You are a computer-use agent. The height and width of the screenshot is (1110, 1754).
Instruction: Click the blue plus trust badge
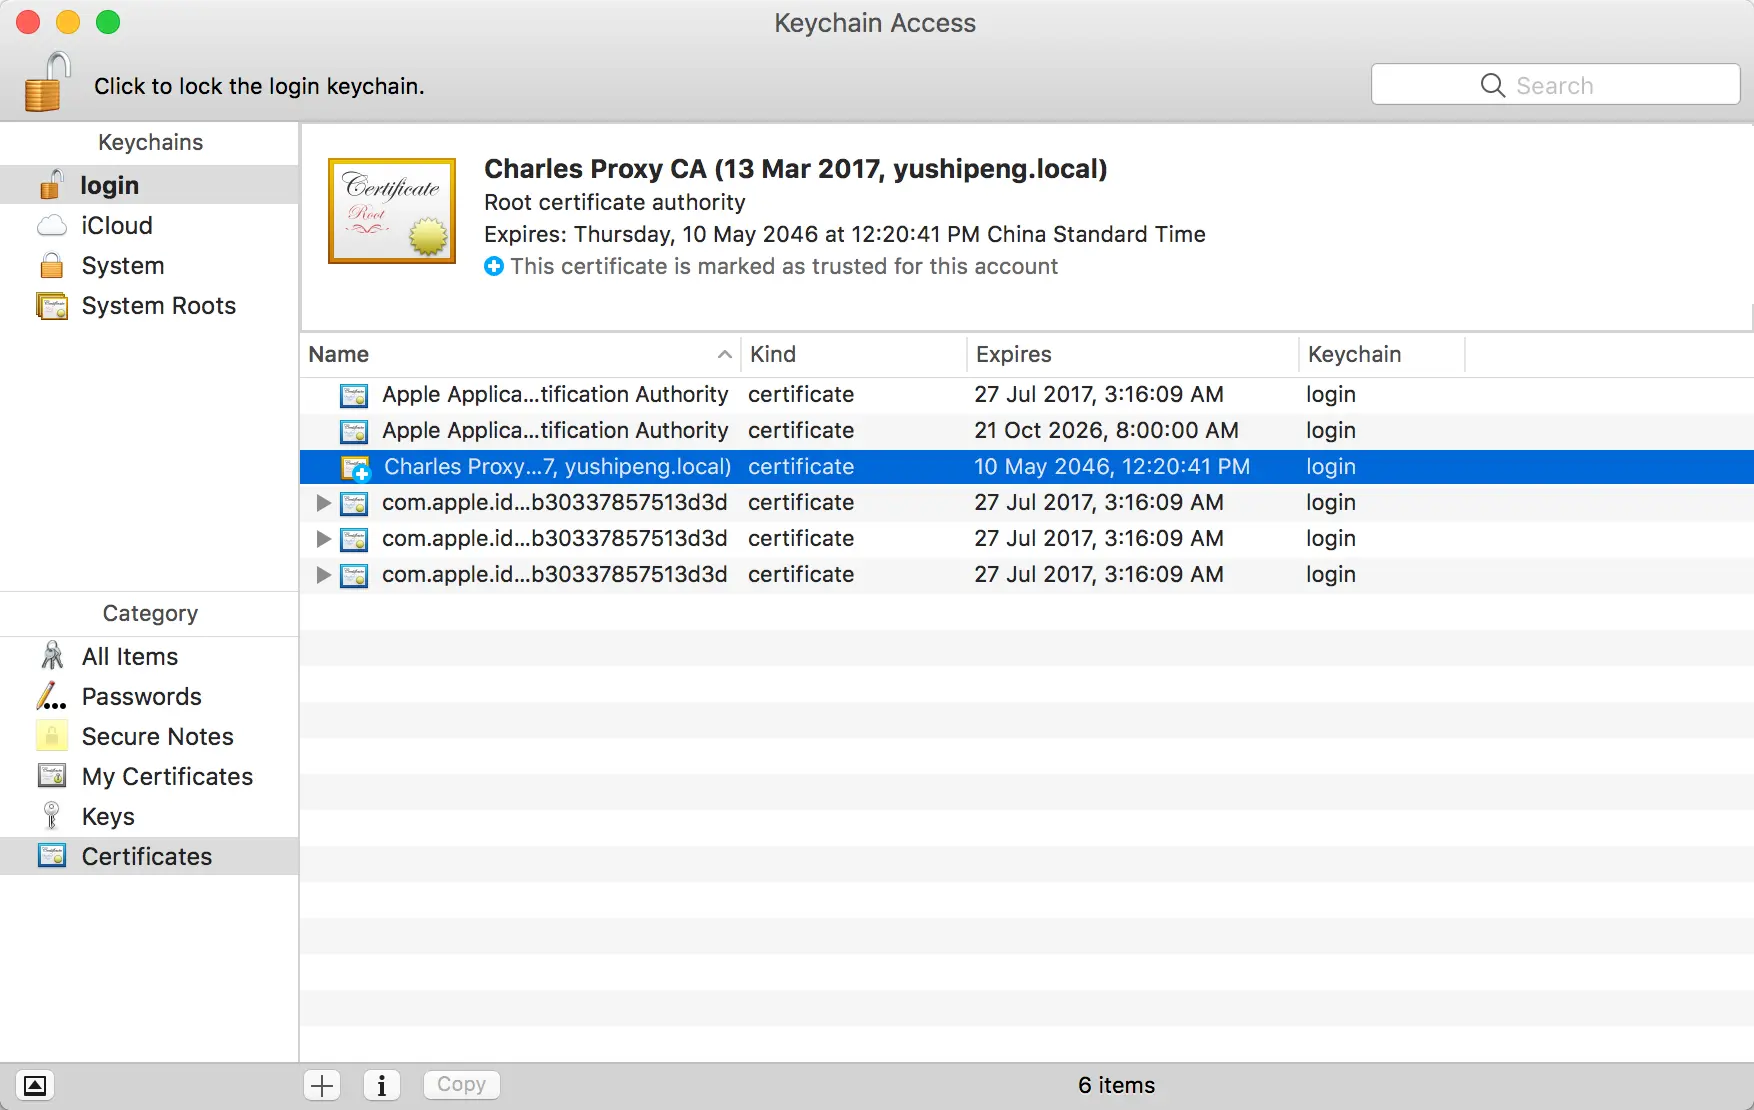coord(494,266)
